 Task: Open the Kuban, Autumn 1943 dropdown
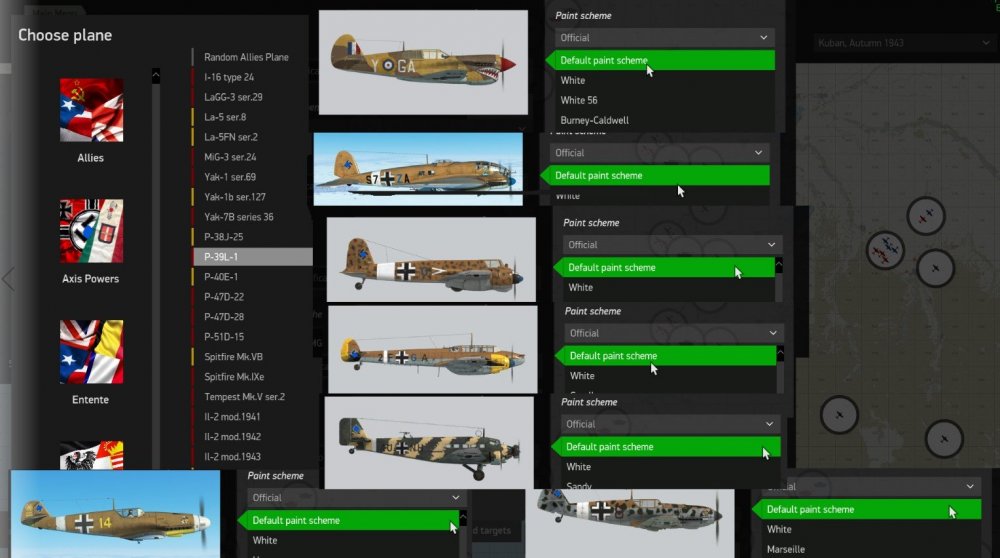pyautogui.click(x=903, y=43)
